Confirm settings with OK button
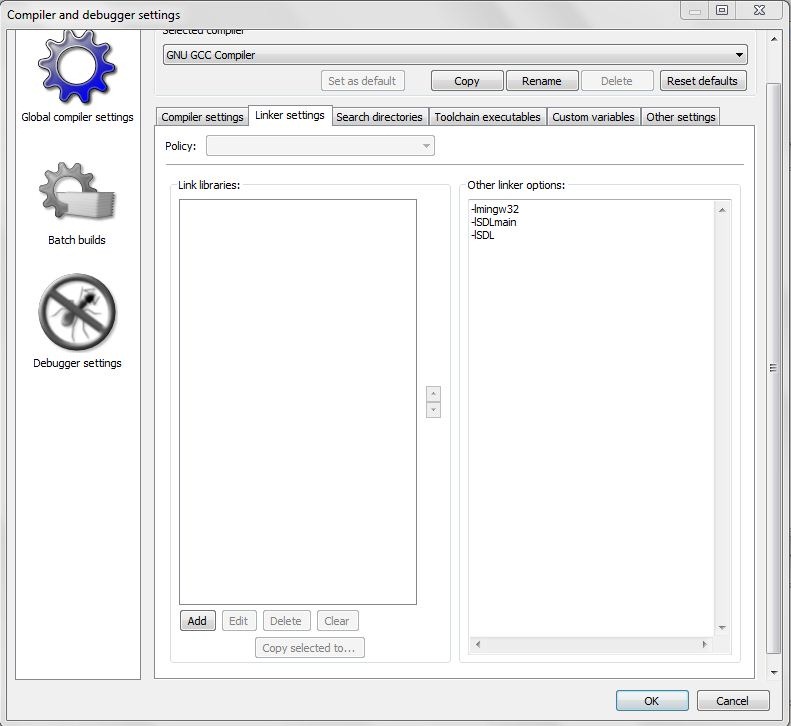791x726 pixels. [651, 701]
